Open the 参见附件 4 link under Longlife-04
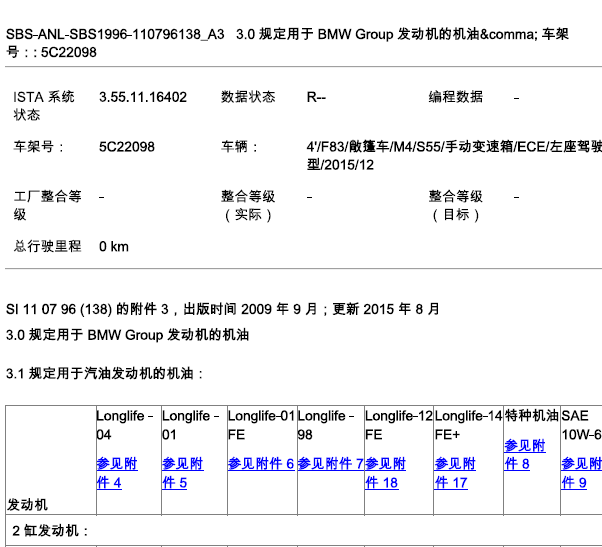 117,473
